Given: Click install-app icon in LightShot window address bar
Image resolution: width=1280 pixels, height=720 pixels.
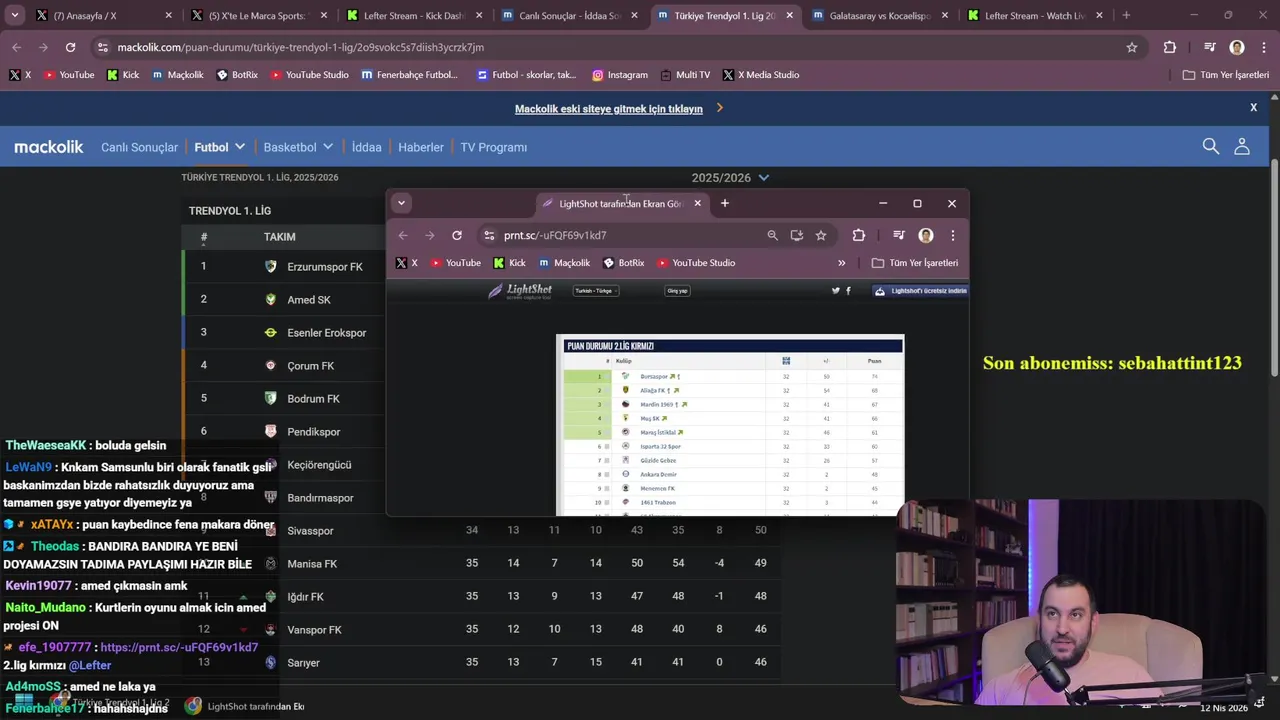Looking at the screenshot, I should [797, 235].
